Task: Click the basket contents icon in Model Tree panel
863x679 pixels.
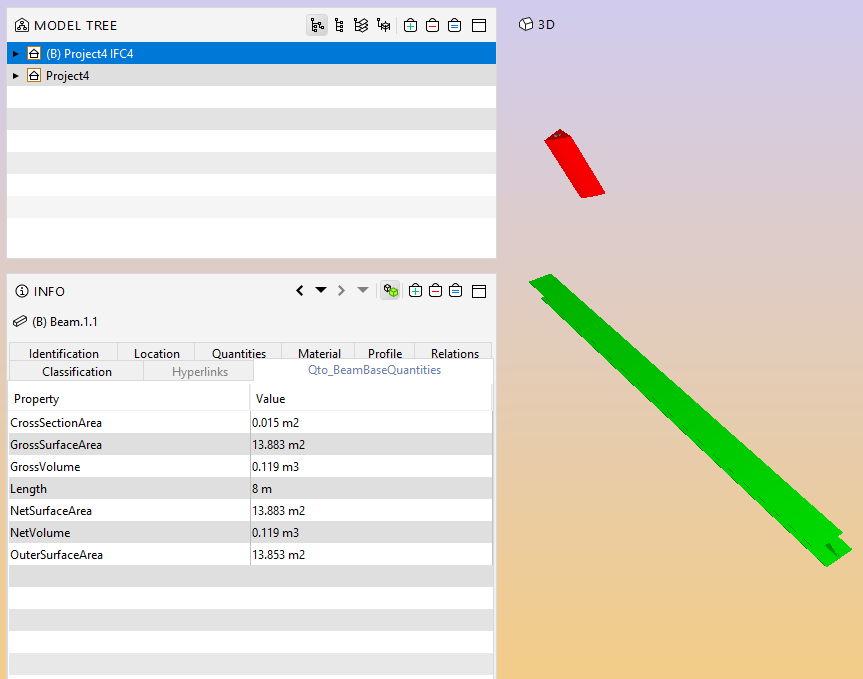Action: [454, 25]
